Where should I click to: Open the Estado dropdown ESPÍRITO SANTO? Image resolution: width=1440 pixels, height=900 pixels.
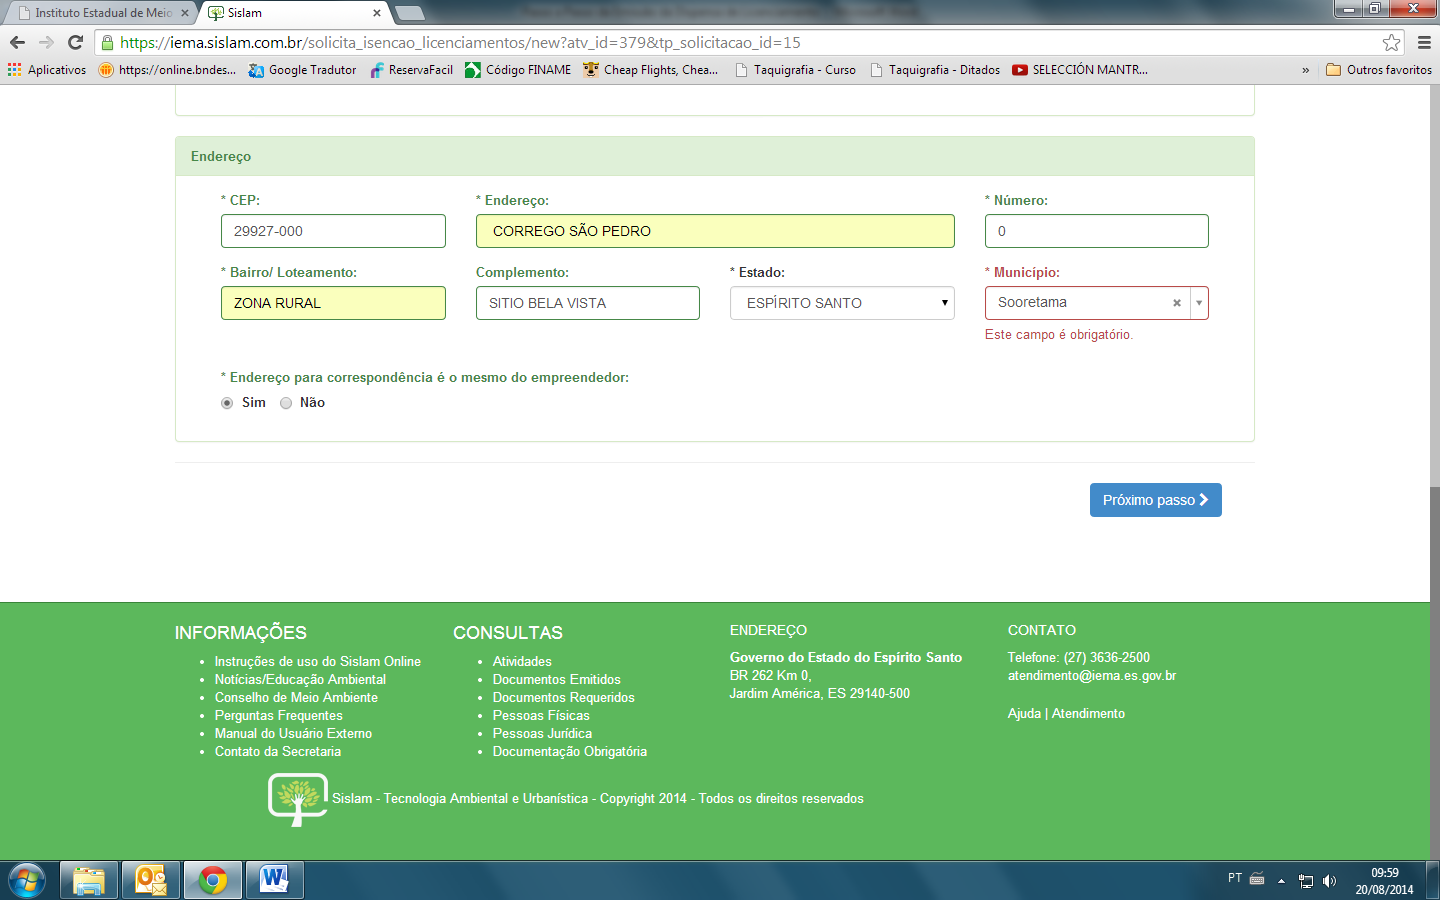click(842, 303)
